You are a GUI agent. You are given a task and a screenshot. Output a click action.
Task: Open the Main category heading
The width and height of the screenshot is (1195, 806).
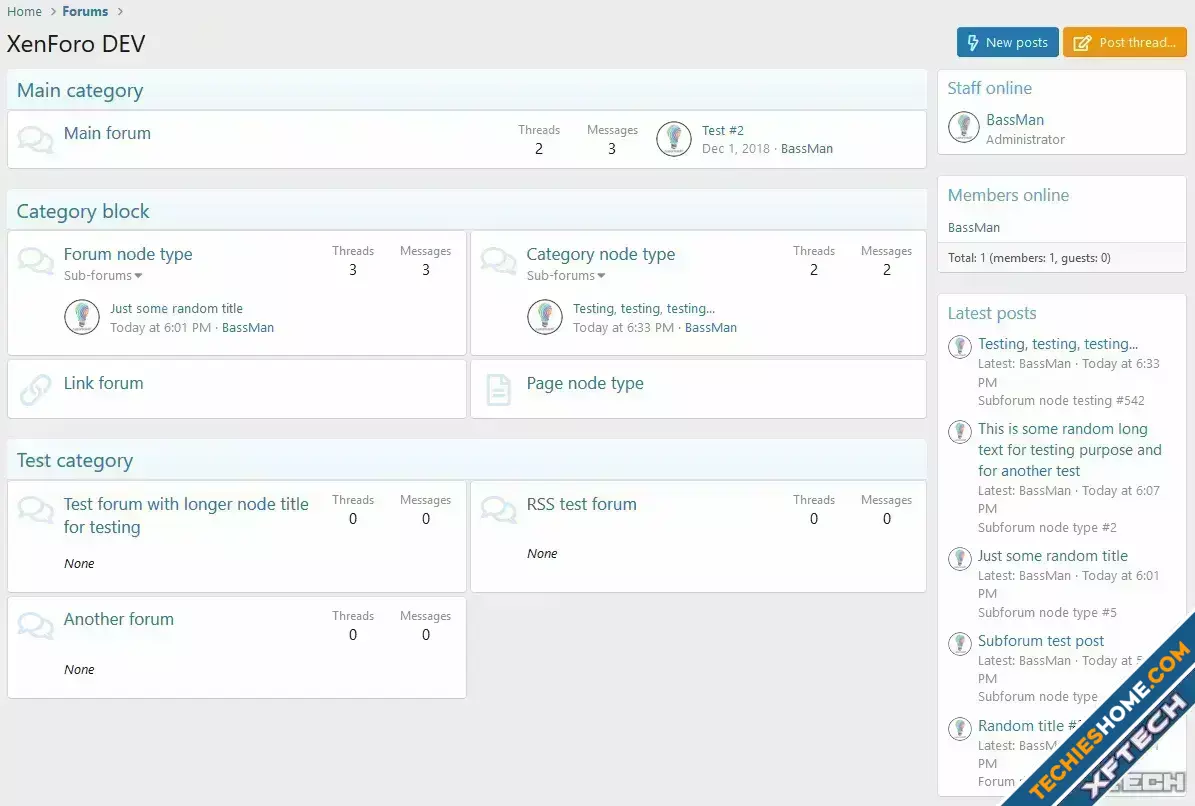[x=80, y=90]
